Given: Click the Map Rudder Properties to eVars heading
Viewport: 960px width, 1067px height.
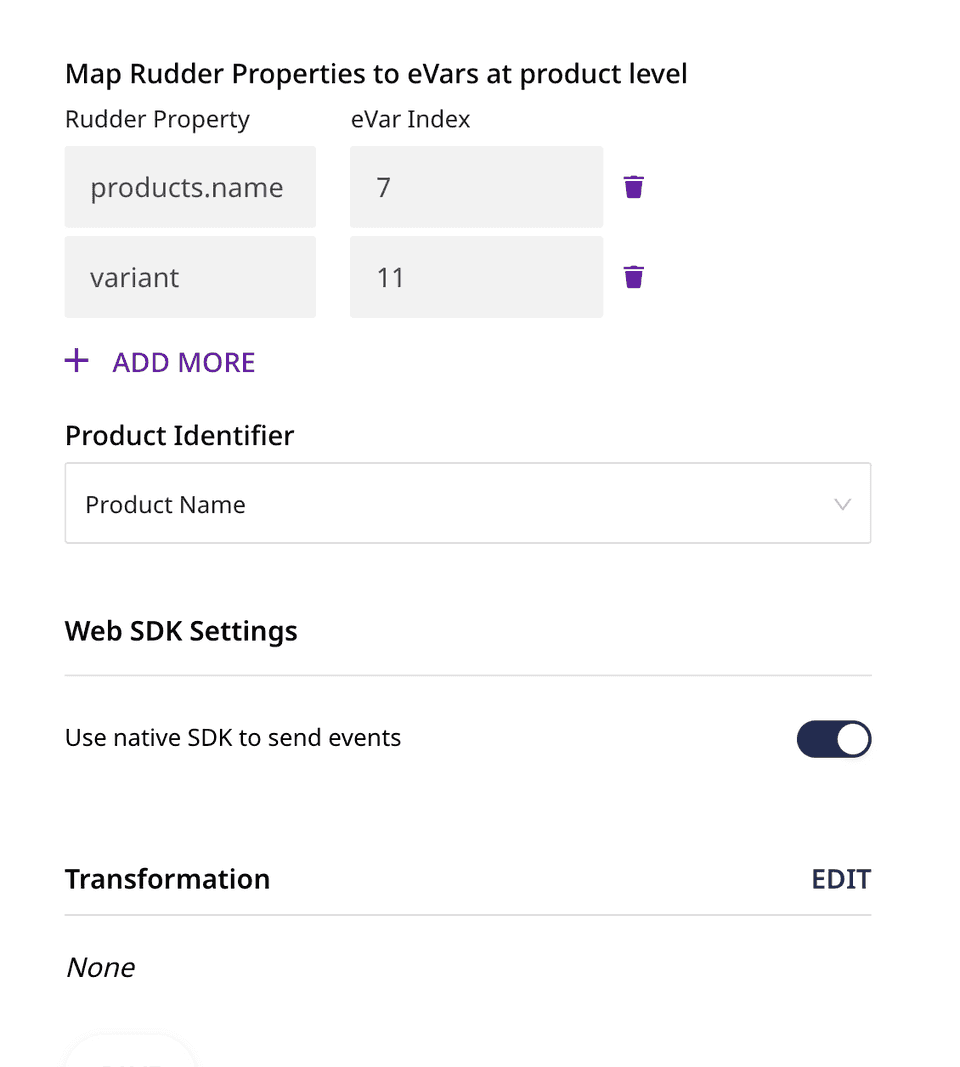Looking at the screenshot, I should pyautogui.click(x=376, y=74).
